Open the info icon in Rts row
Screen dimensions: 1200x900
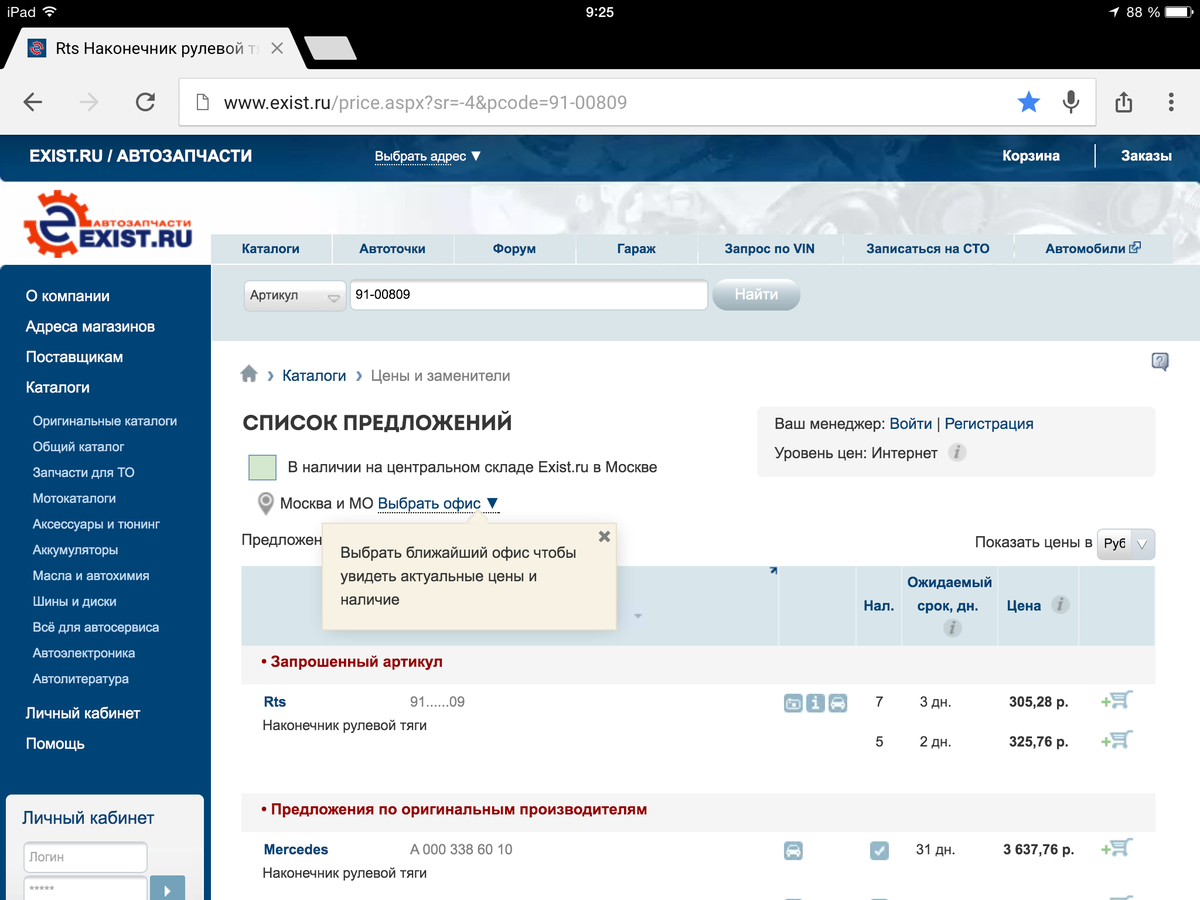(815, 703)
